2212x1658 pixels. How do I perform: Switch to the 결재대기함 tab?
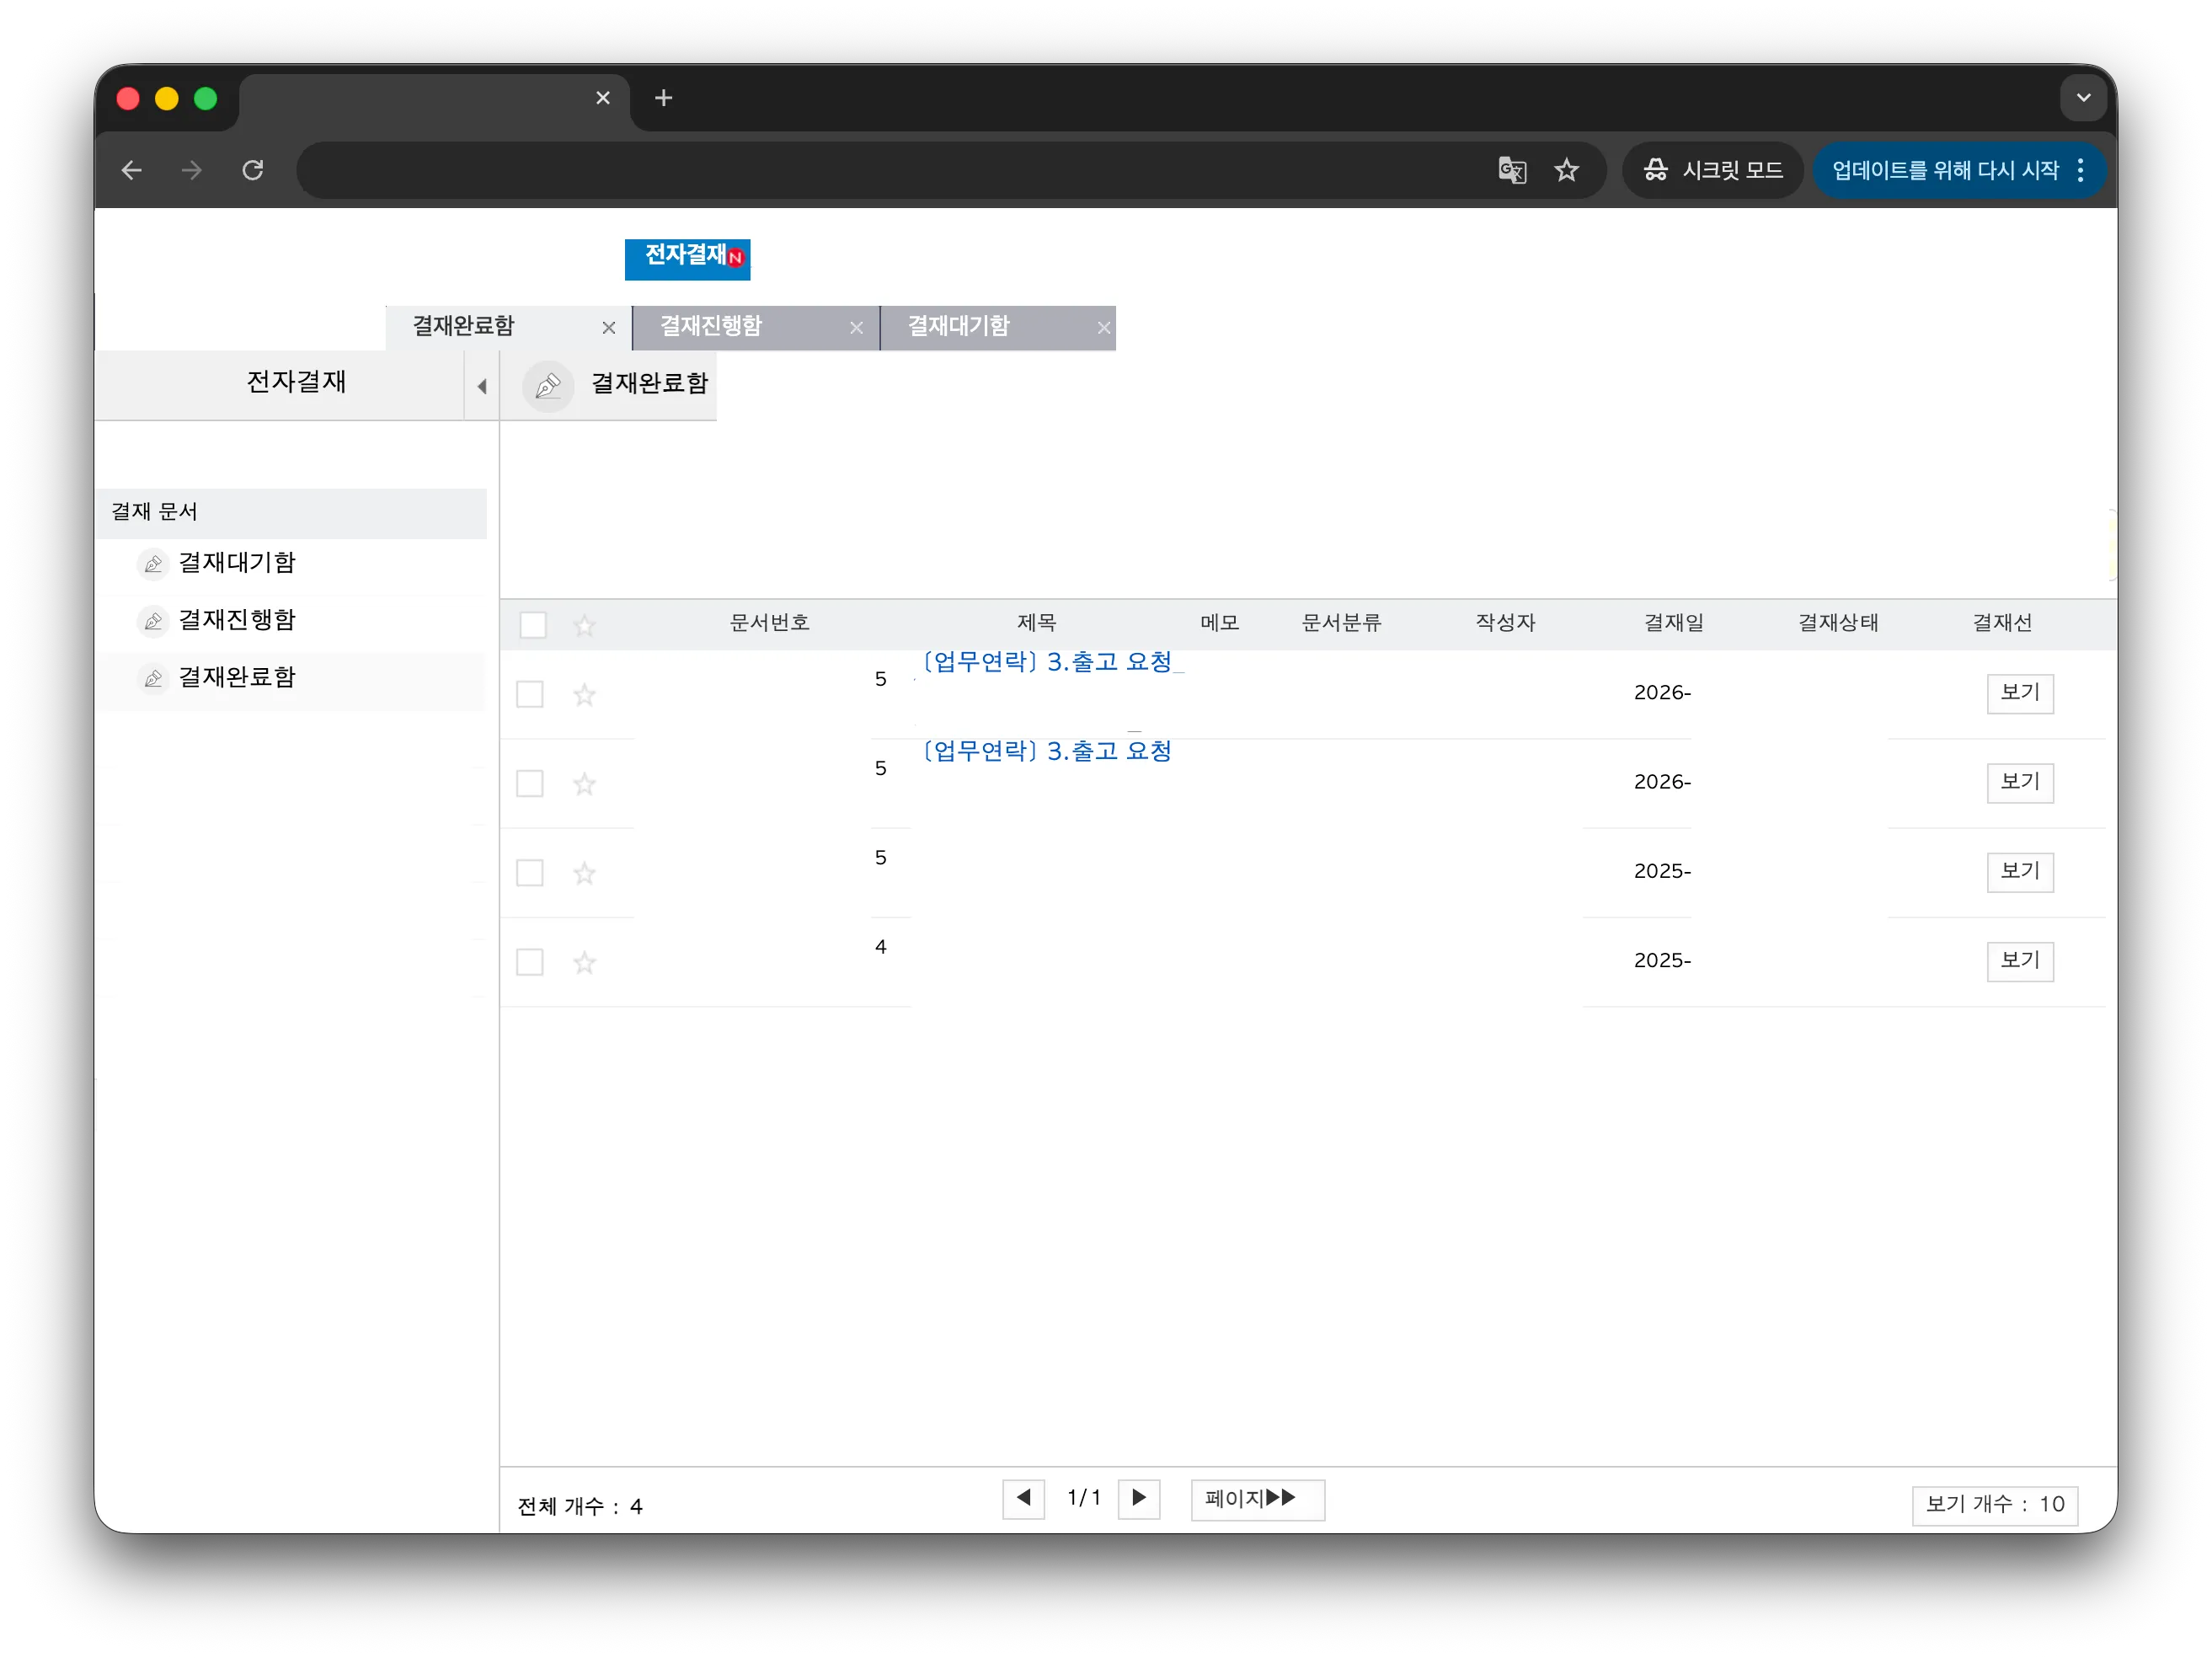click(x=958, y=327)
